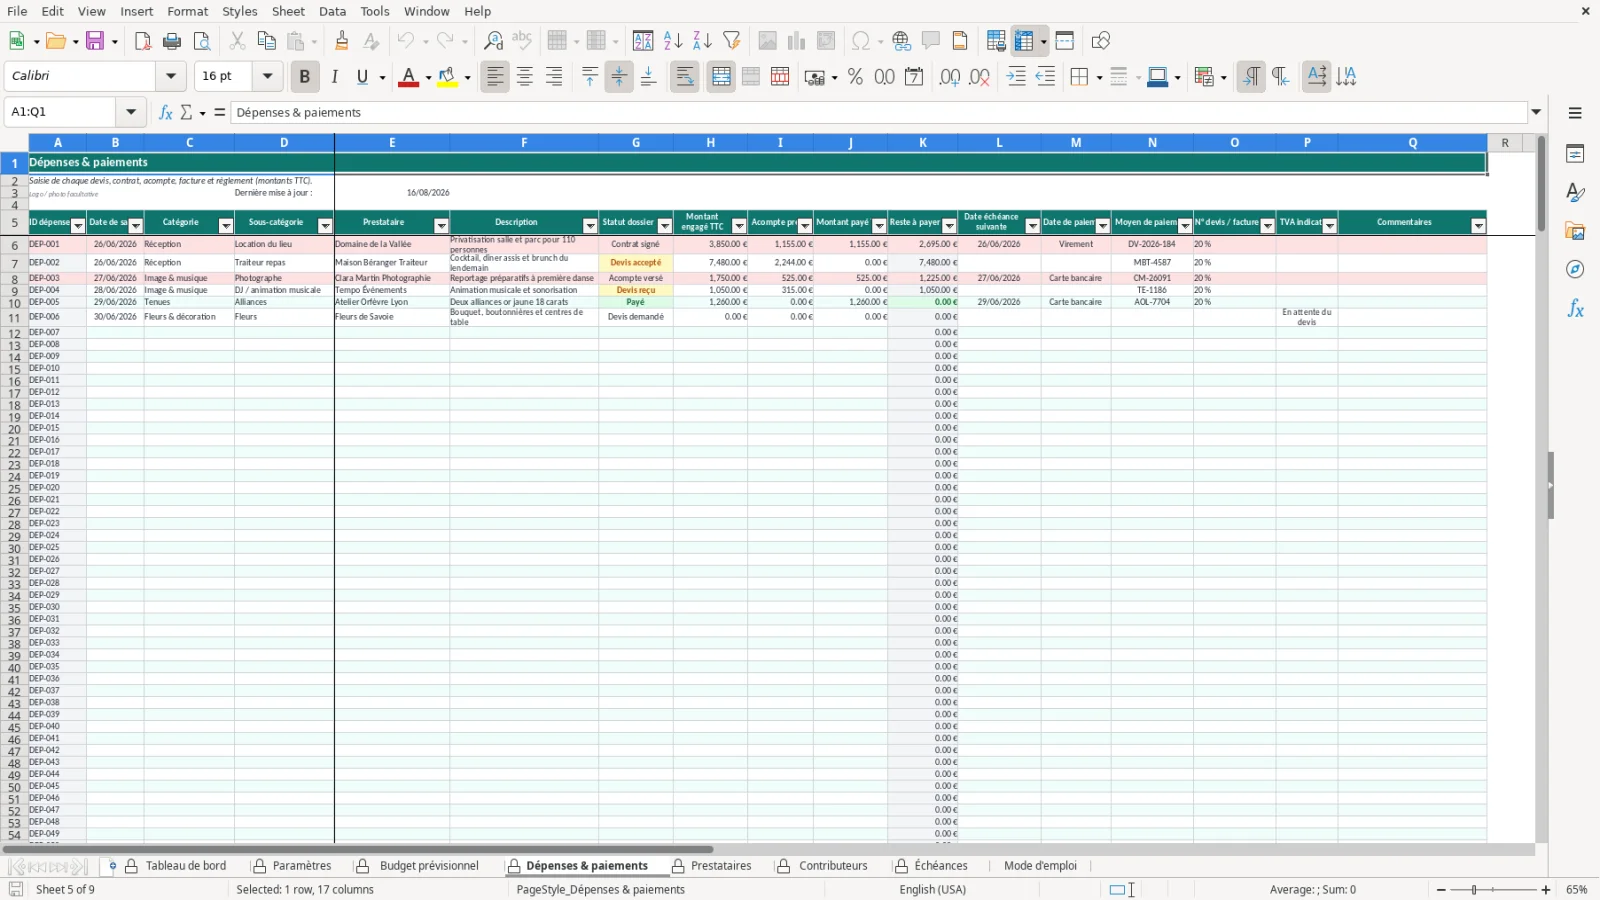The height and width of the screenshot is (900, 1600).
Task: Open sidebar Properties deck
Action: 1575,154
